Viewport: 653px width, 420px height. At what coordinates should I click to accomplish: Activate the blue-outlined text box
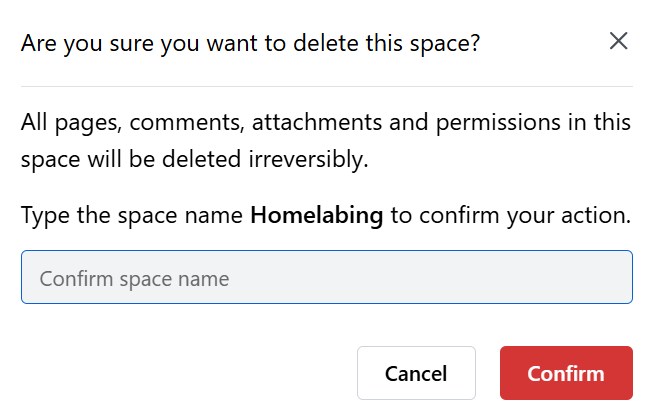coord(327,277)
